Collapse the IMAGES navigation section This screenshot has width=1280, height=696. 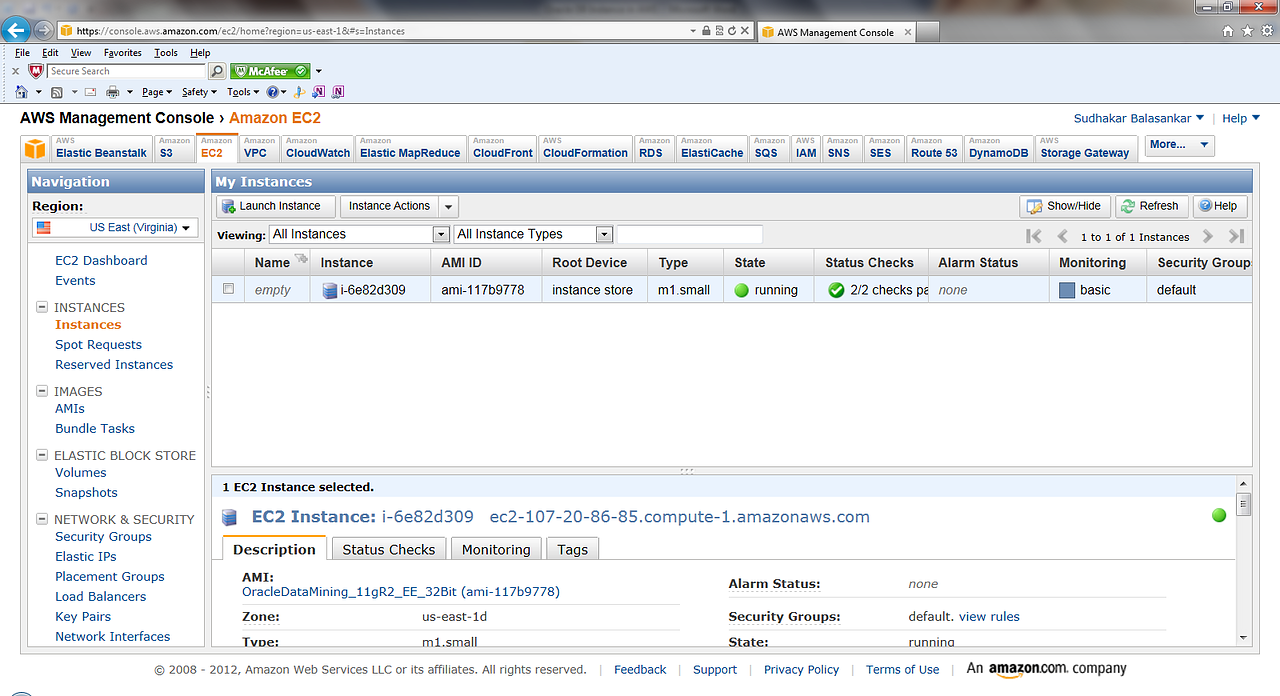pos(42,391)
